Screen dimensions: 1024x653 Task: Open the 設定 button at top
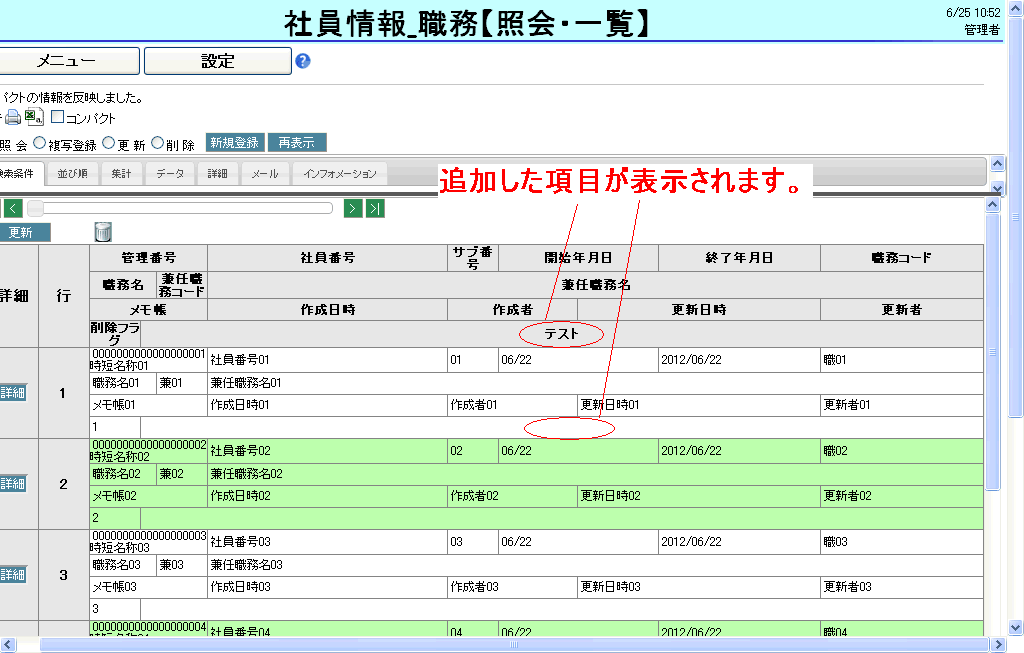(217, 61)
